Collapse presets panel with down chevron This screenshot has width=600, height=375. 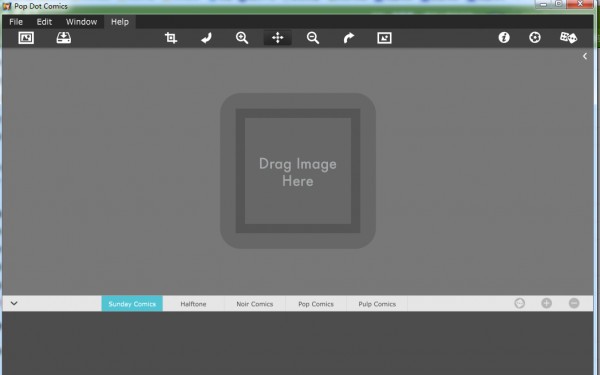[x=14, y=303]
